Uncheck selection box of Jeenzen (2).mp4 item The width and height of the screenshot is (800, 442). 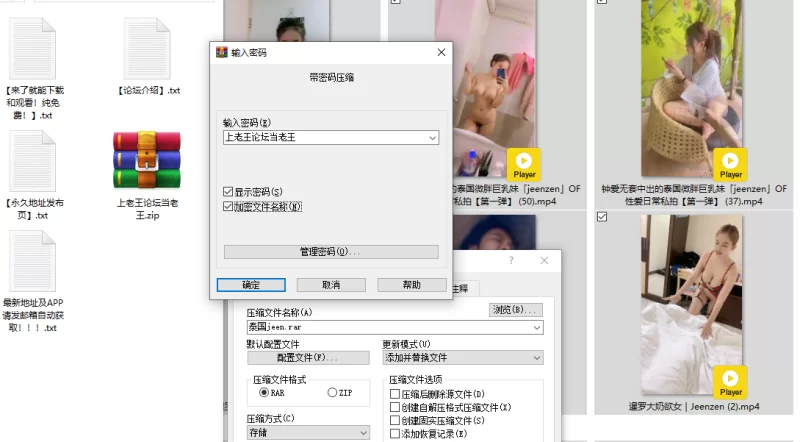(x=602, y=217)
